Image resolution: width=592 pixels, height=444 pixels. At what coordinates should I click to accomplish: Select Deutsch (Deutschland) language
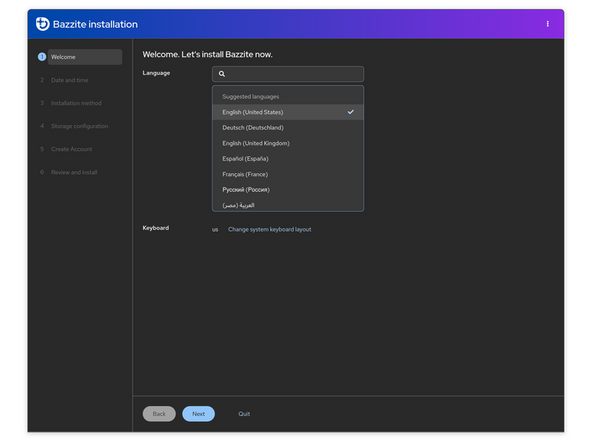(288, 128)
